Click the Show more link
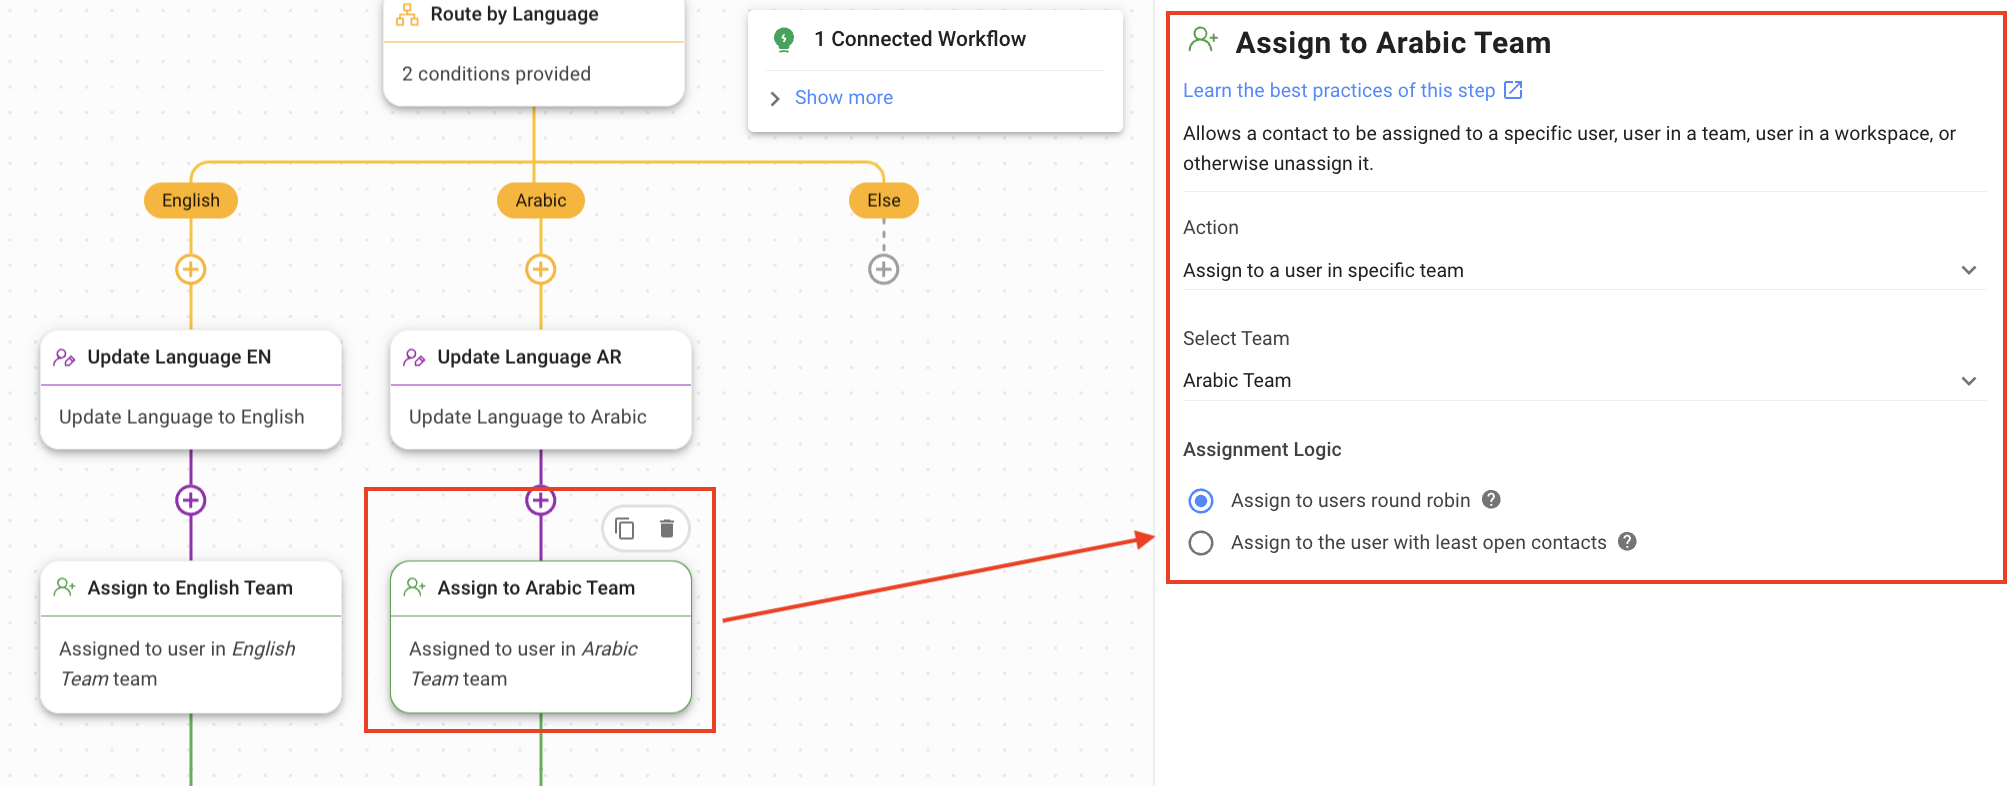 coord(843,98)
